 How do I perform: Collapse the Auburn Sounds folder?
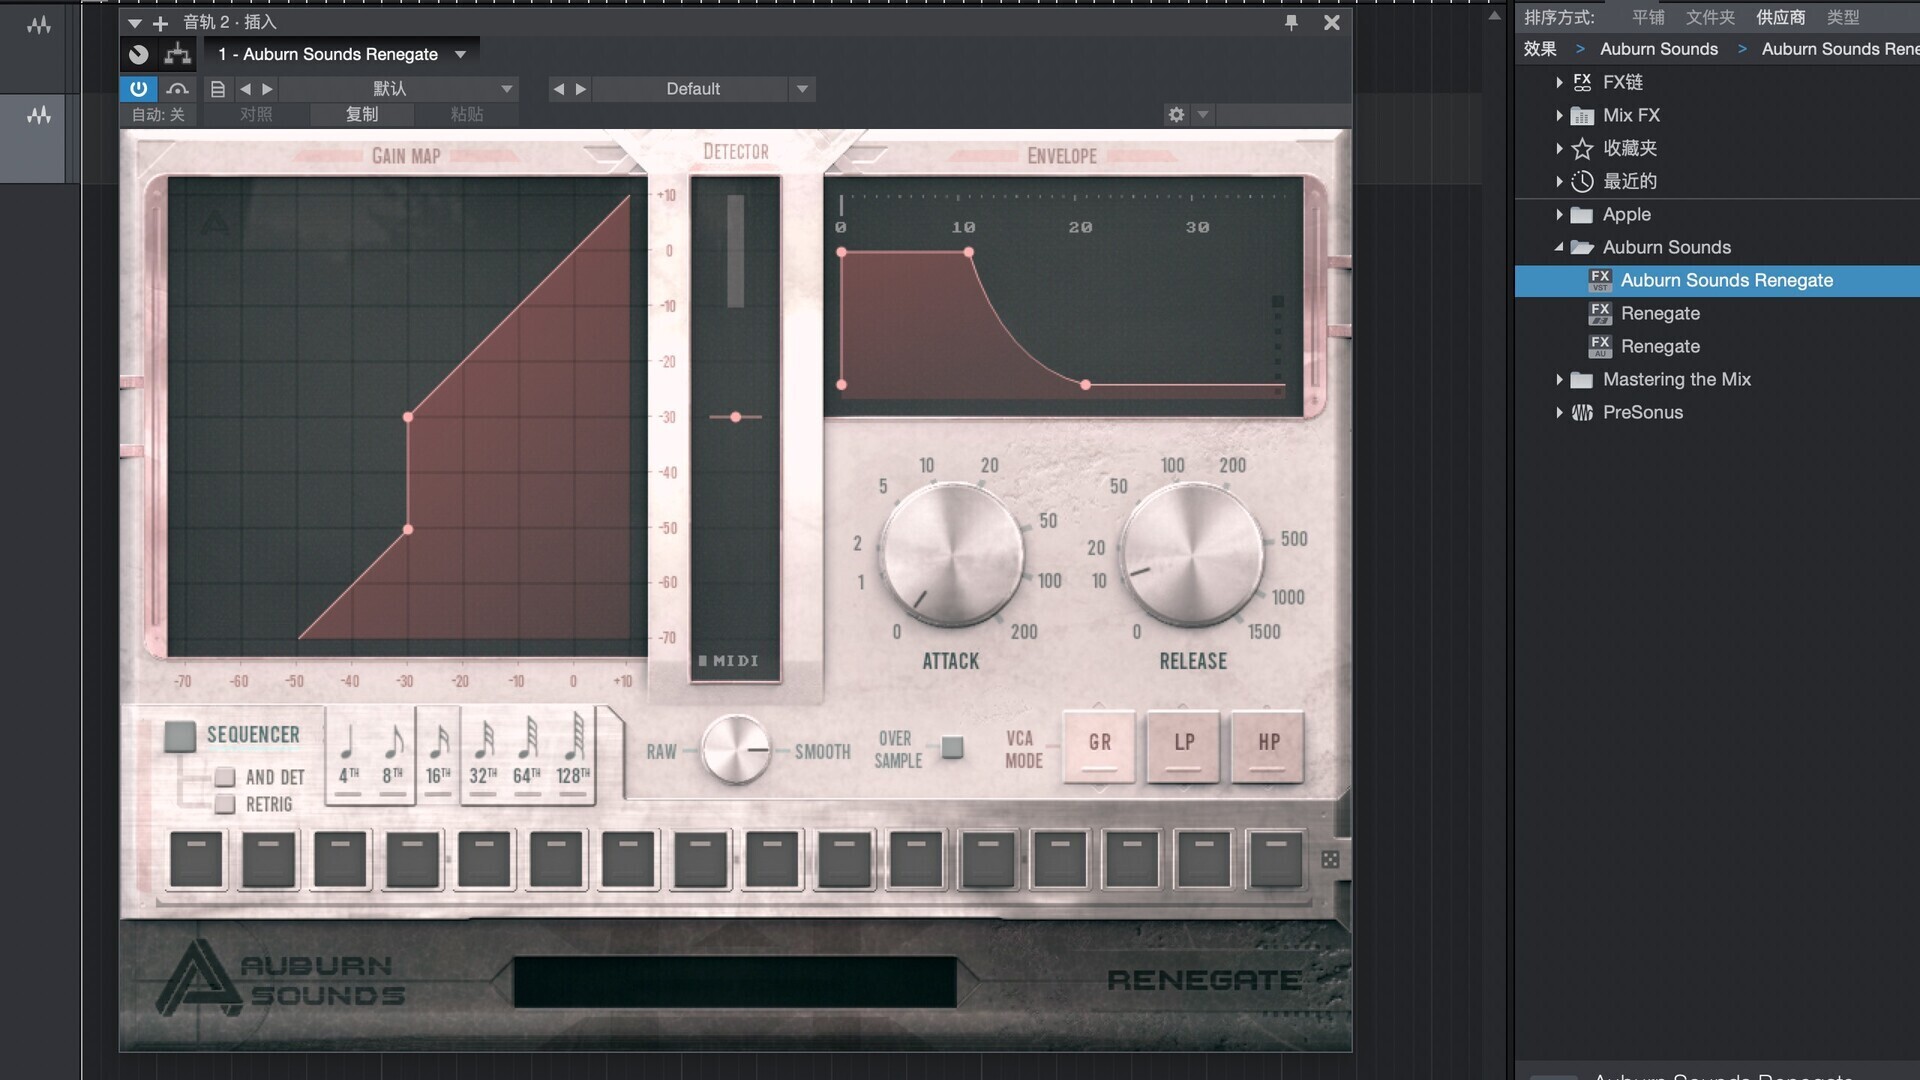coord(1559,247)
